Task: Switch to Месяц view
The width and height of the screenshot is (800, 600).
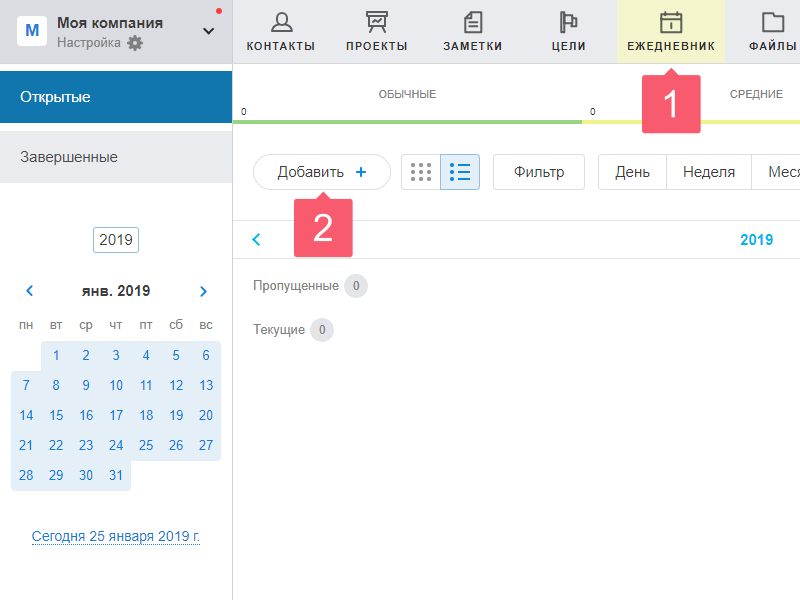Action: (777, 172)
